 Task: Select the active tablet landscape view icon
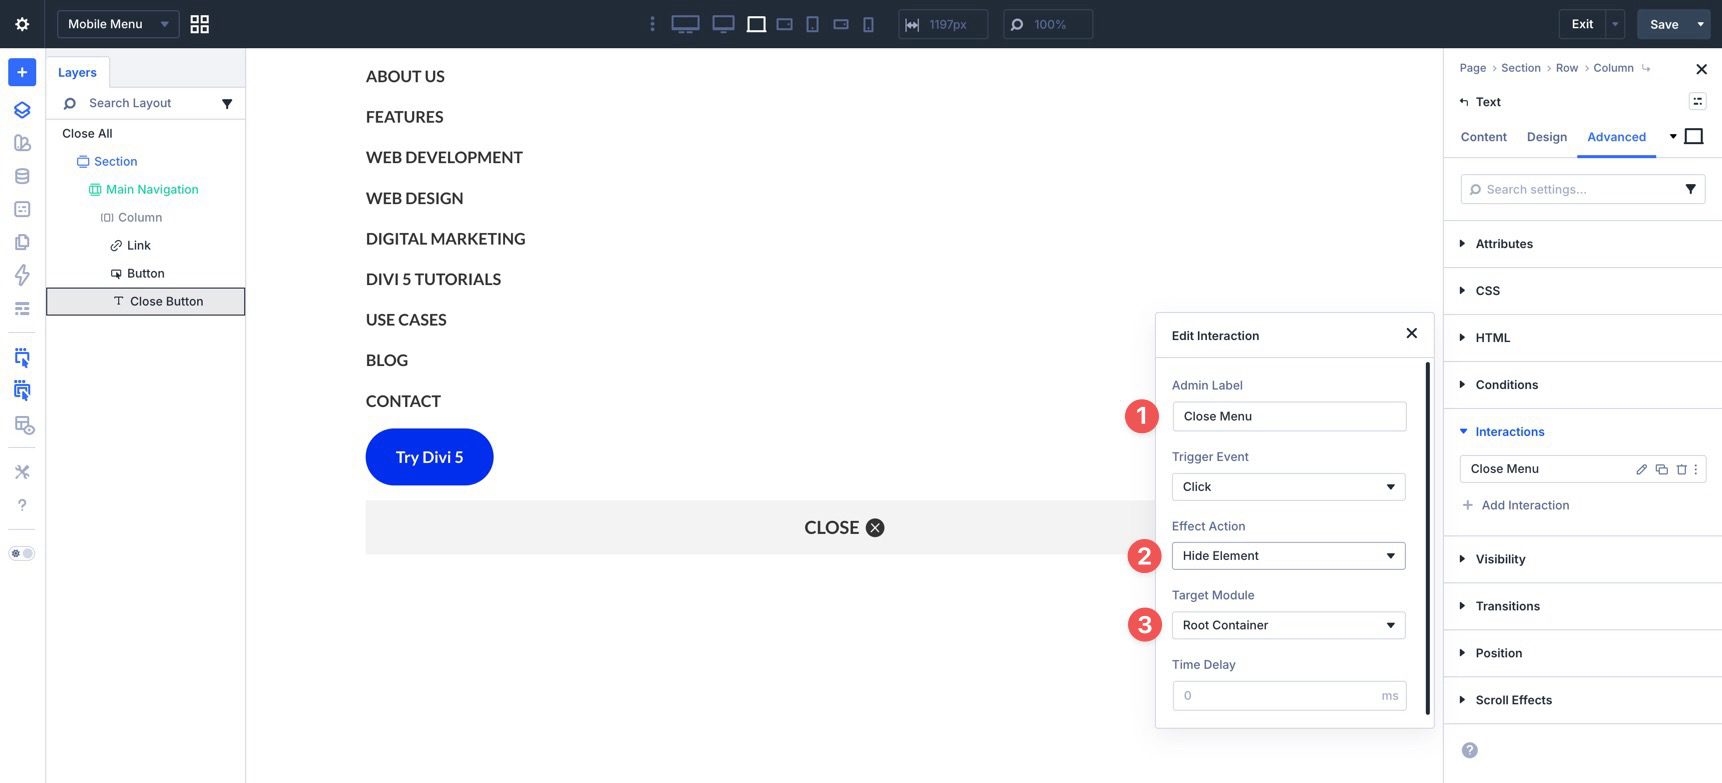coord(757,24)
